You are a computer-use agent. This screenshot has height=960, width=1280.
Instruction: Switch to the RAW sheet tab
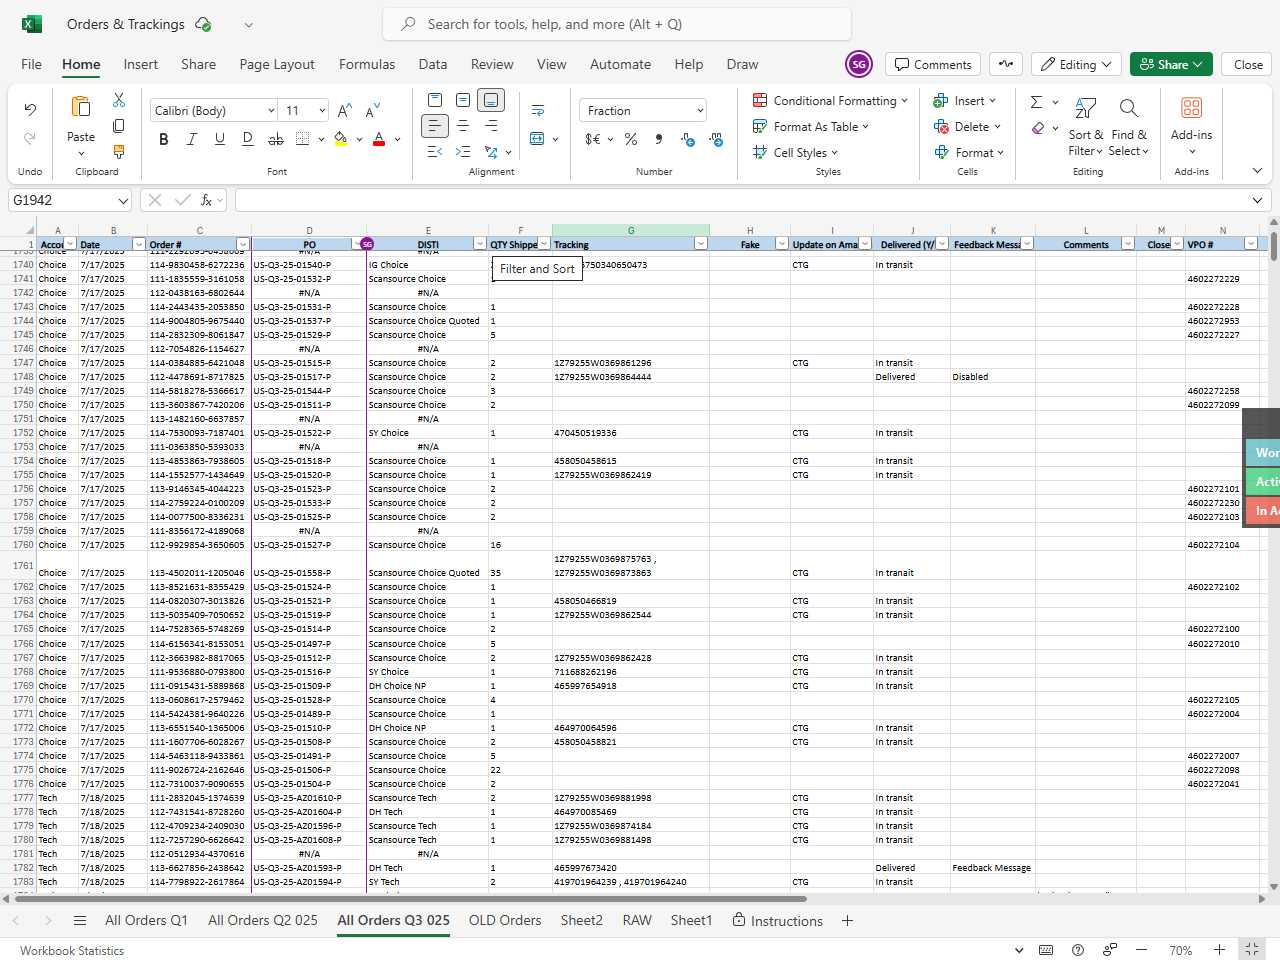637,920
